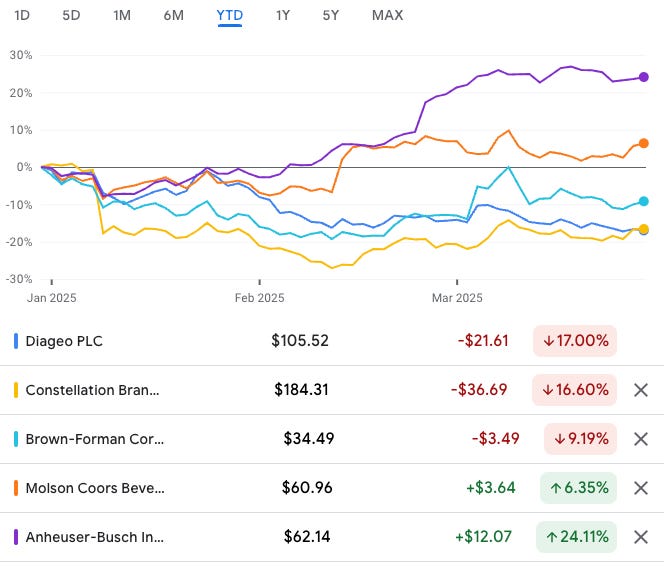This screenshot has height=572, width=664.
Task: Remove Constellation Brands from comparison
Action: point(641,390)
